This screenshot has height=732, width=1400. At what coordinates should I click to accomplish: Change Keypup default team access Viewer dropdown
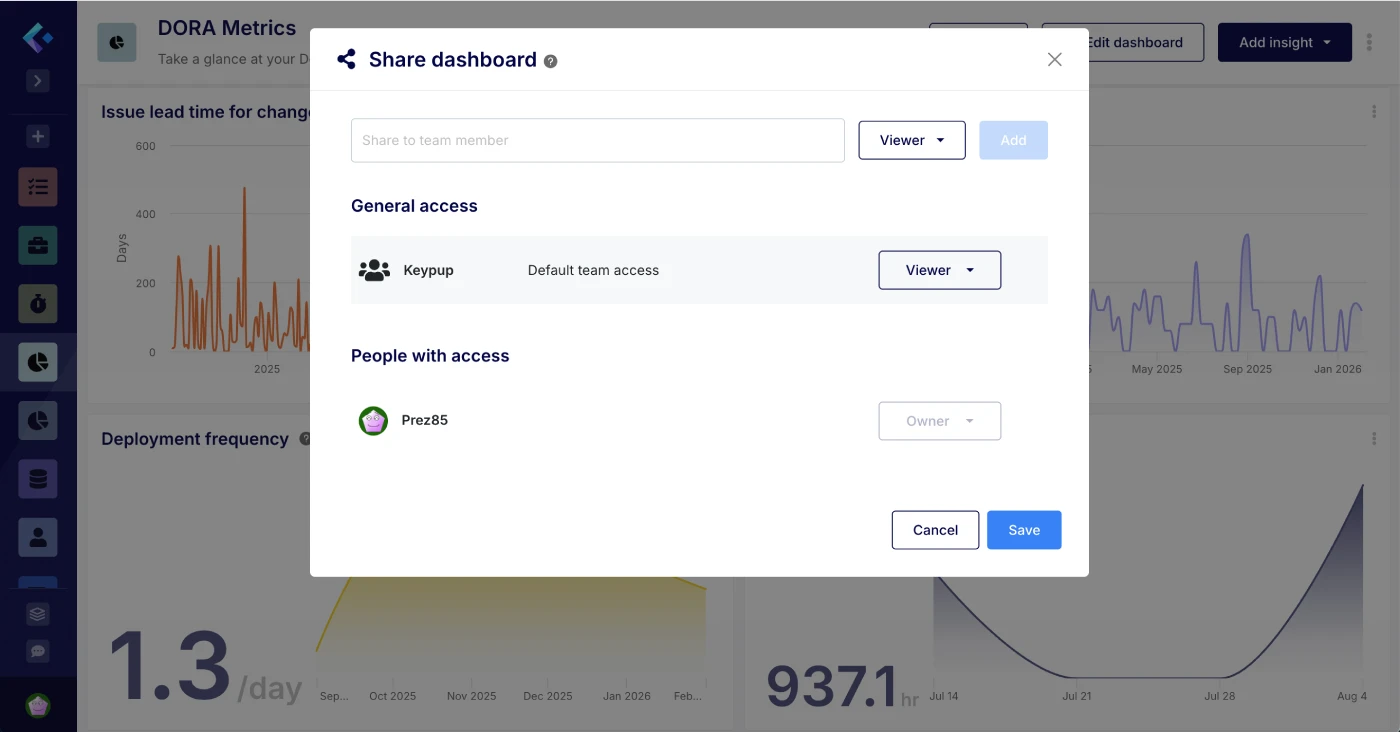(x=939, y=270)
